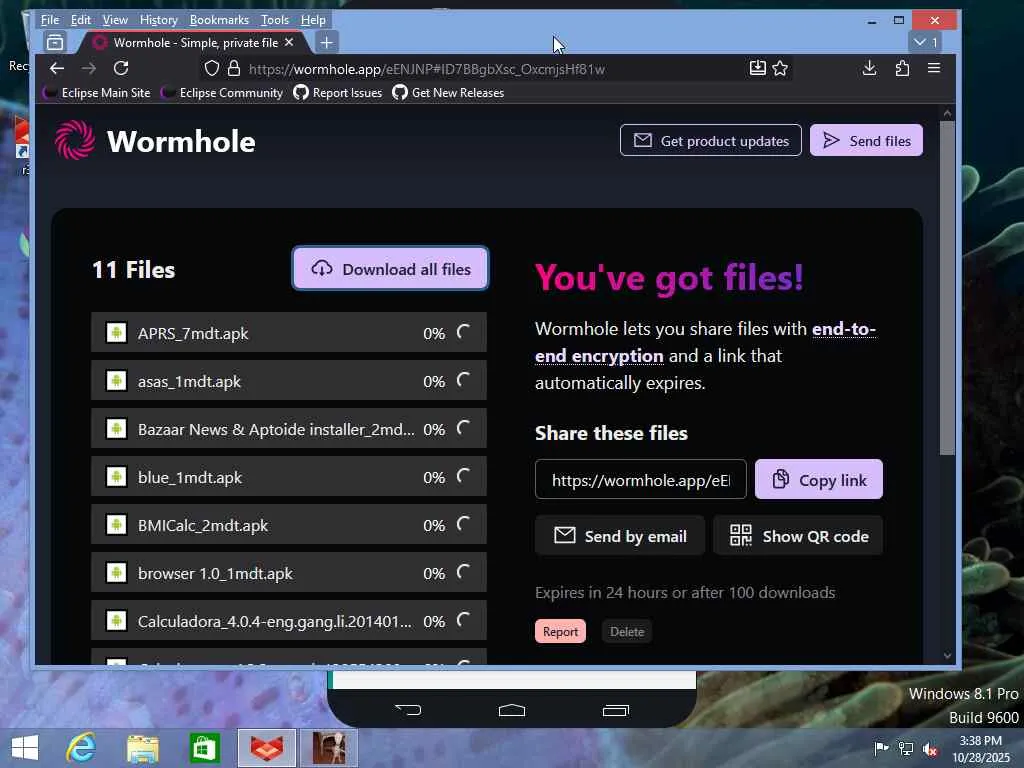Open the Bookmarks menu
Viewport: 1024px width, 768px height.
(x=219, y=20)
